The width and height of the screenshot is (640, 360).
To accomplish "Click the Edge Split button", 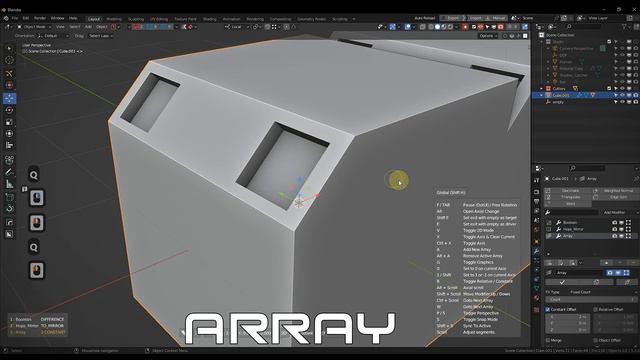I will point(615,197).
